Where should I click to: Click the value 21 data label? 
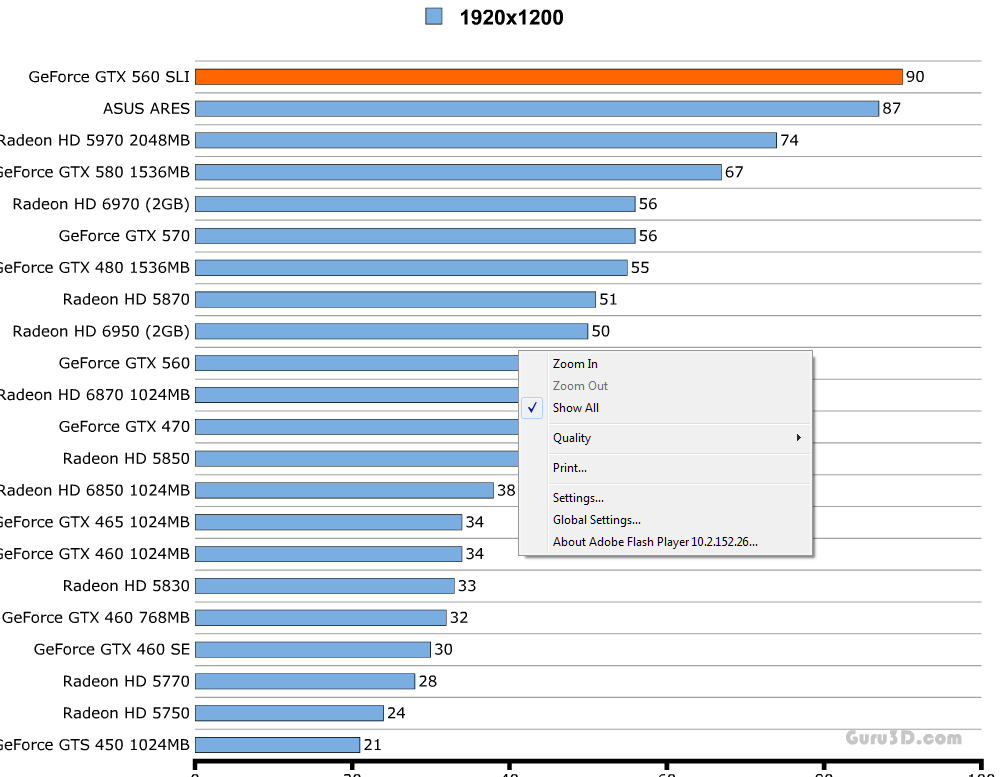click(373, 745)
